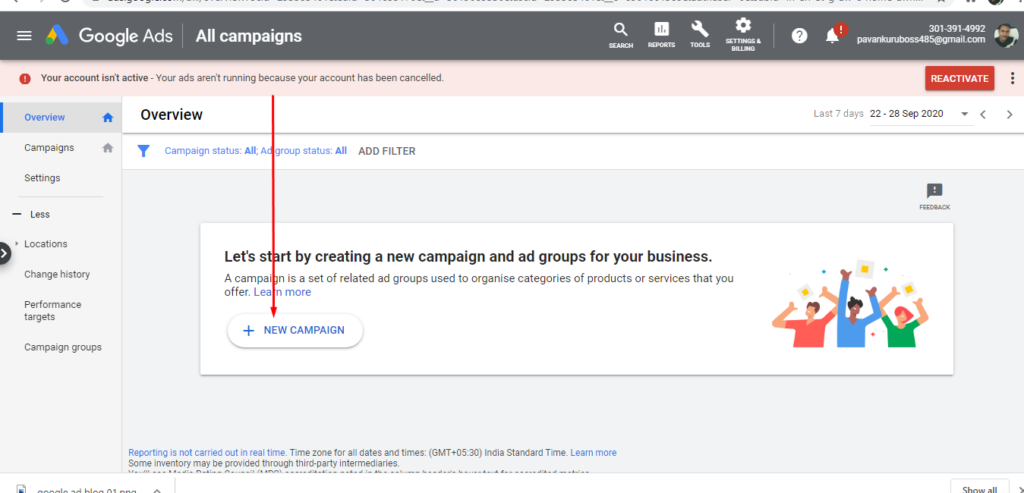Click ADD FILTER
This screenshot has height=493, width=1024.
coord(387,151)
